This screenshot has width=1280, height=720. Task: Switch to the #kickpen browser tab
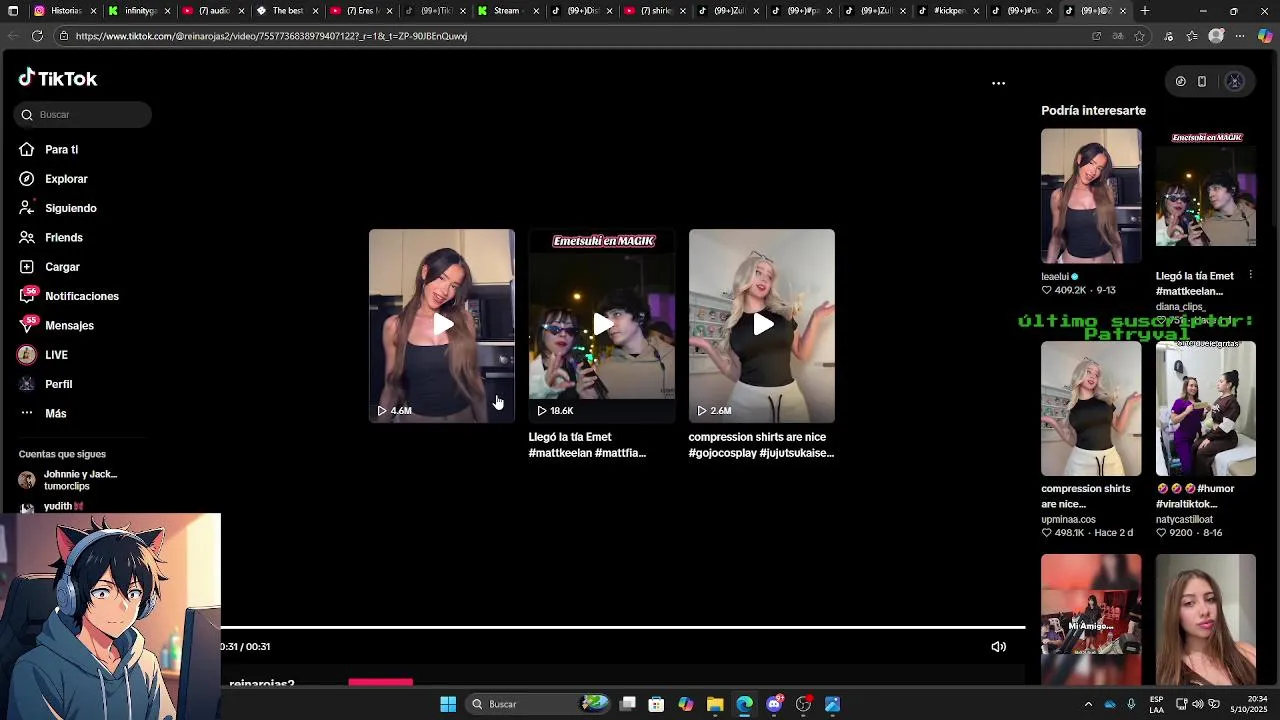(x=949, y=11)
